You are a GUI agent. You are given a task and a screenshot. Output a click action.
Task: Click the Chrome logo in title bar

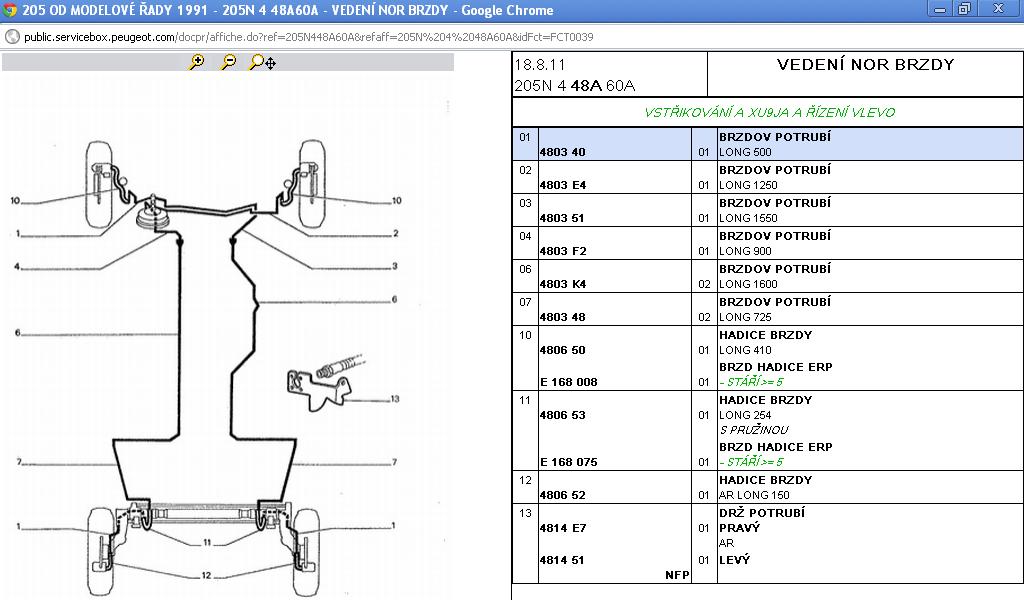(x=10, y=10)
